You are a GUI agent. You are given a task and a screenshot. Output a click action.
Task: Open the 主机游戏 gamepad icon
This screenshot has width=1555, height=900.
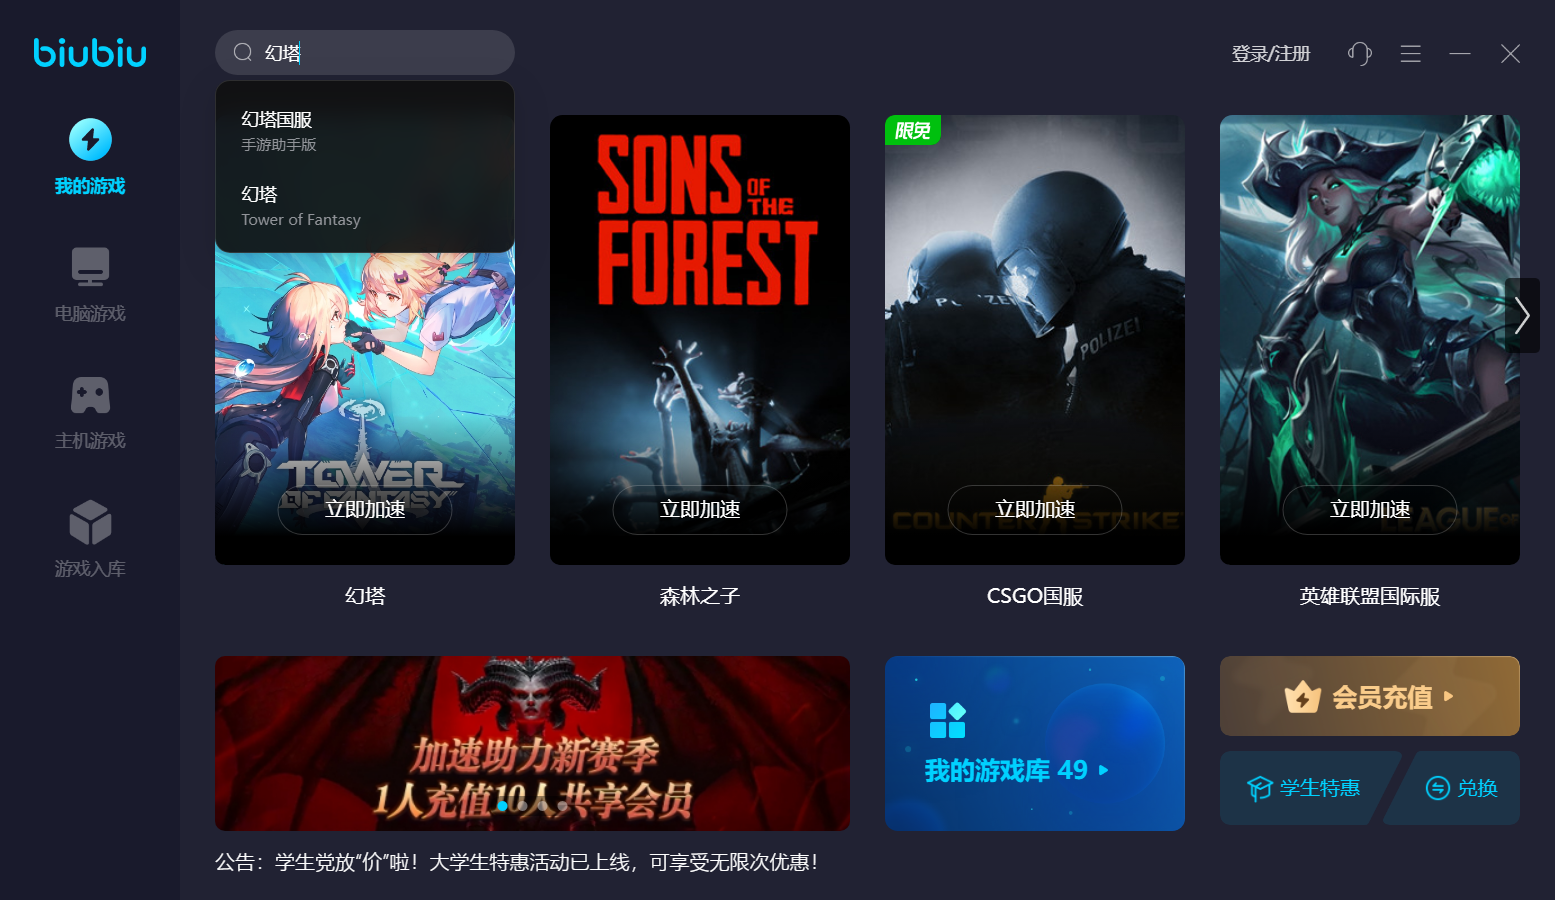coord(90,395)
